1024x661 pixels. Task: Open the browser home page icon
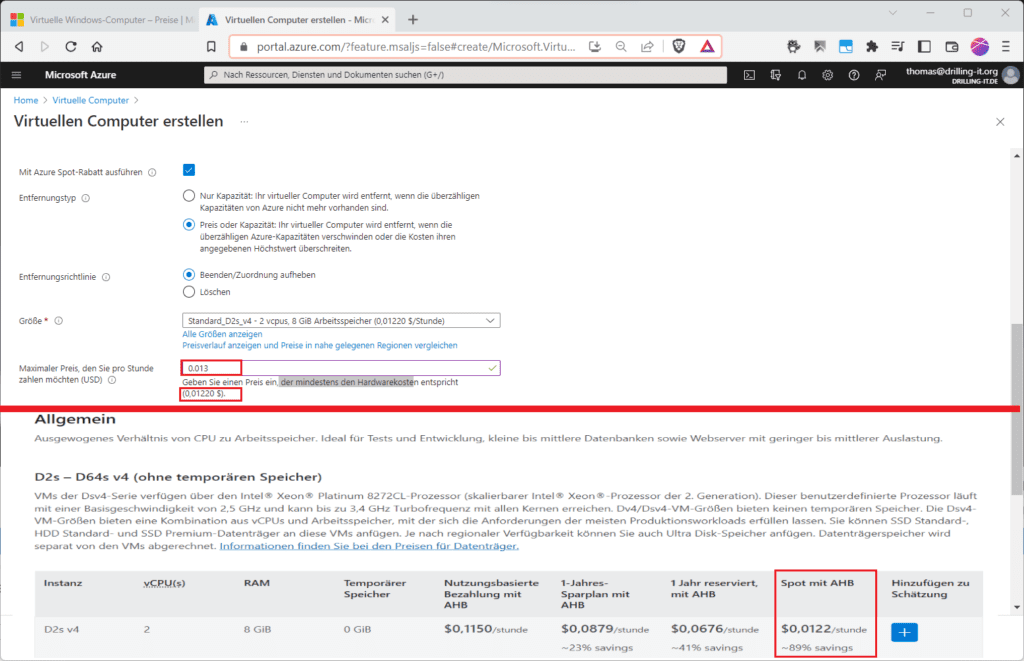(x=97, y=46)
